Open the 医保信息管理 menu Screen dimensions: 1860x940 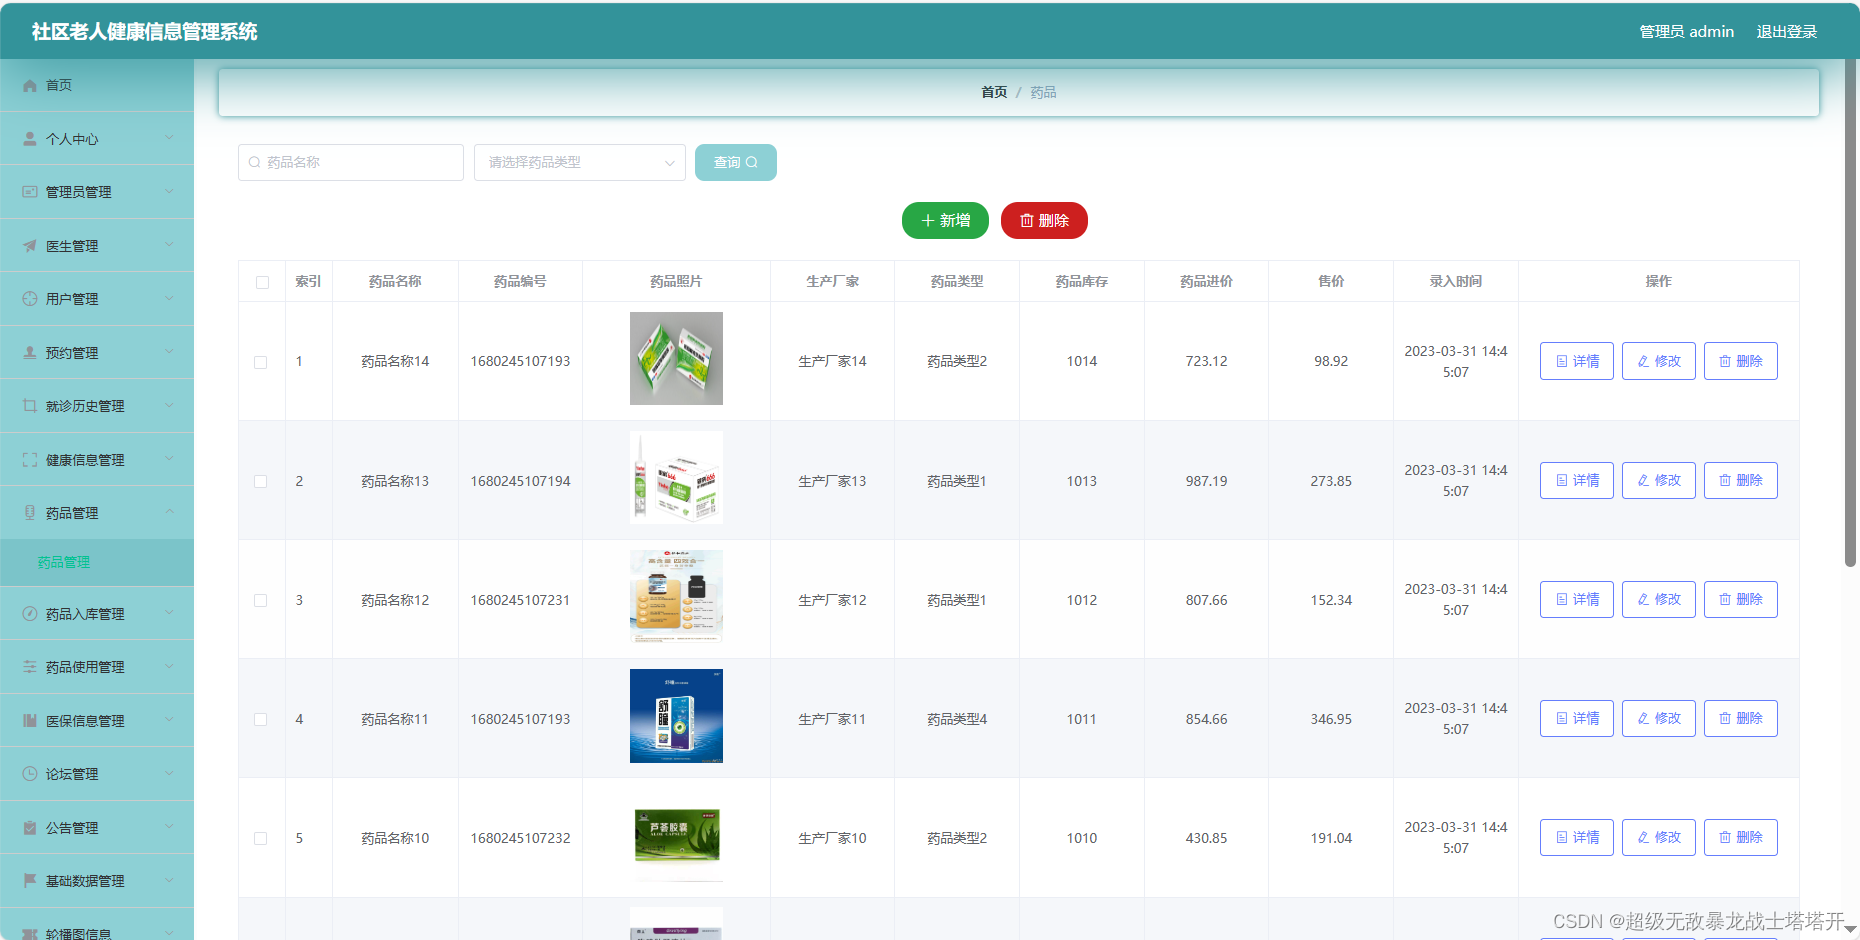(x=97, y=721)
